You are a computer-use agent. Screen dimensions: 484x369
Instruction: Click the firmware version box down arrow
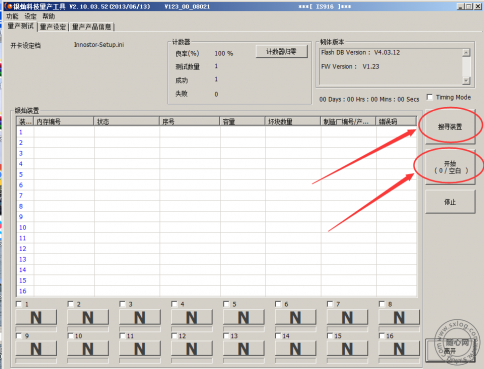click(466, 80)
